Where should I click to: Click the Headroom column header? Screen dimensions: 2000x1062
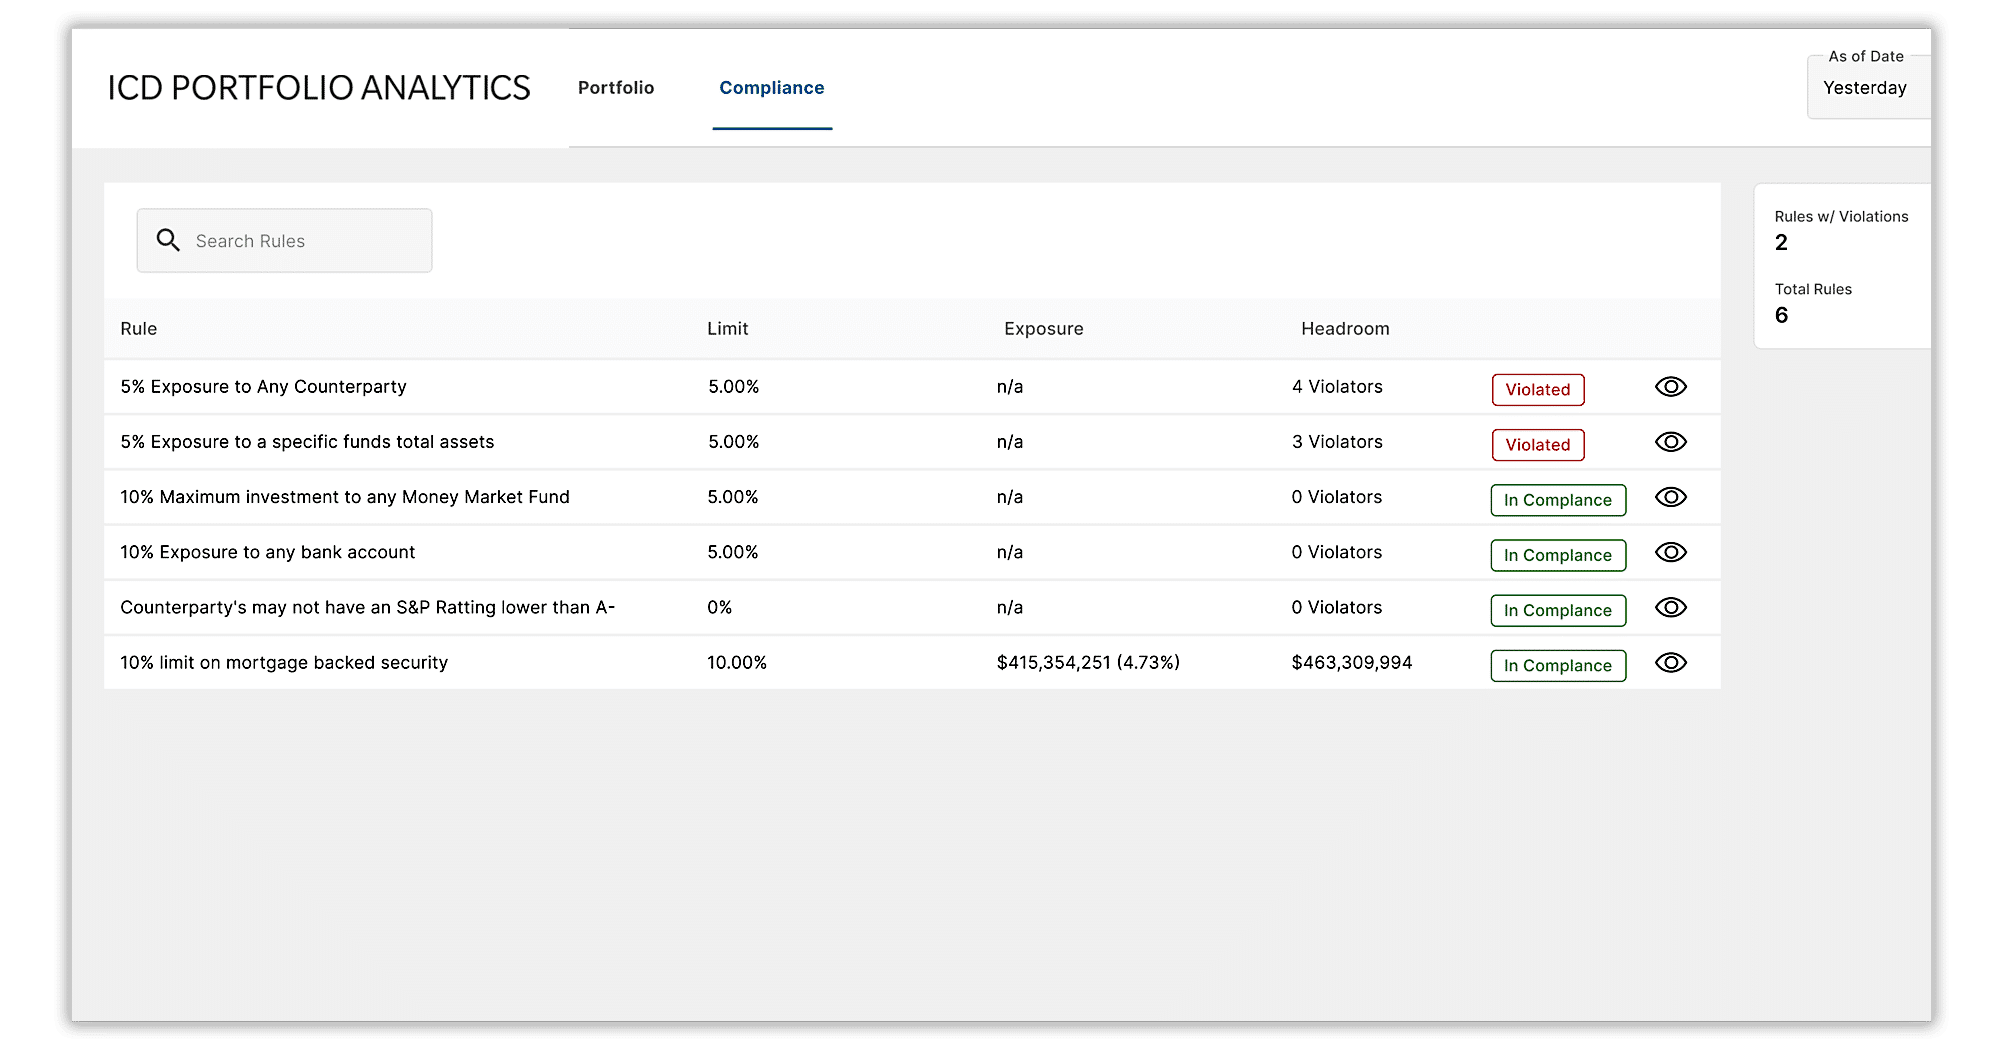(1345, 329)
